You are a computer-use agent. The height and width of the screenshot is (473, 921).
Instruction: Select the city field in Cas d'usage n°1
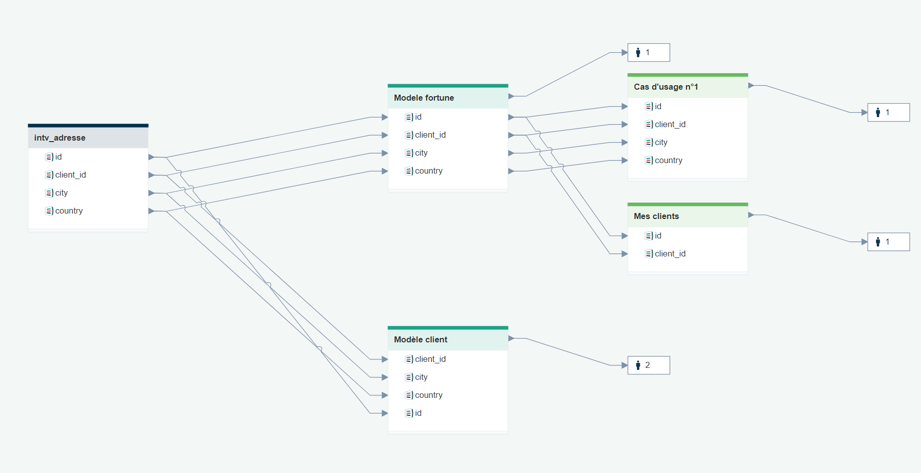click(688, 142)
